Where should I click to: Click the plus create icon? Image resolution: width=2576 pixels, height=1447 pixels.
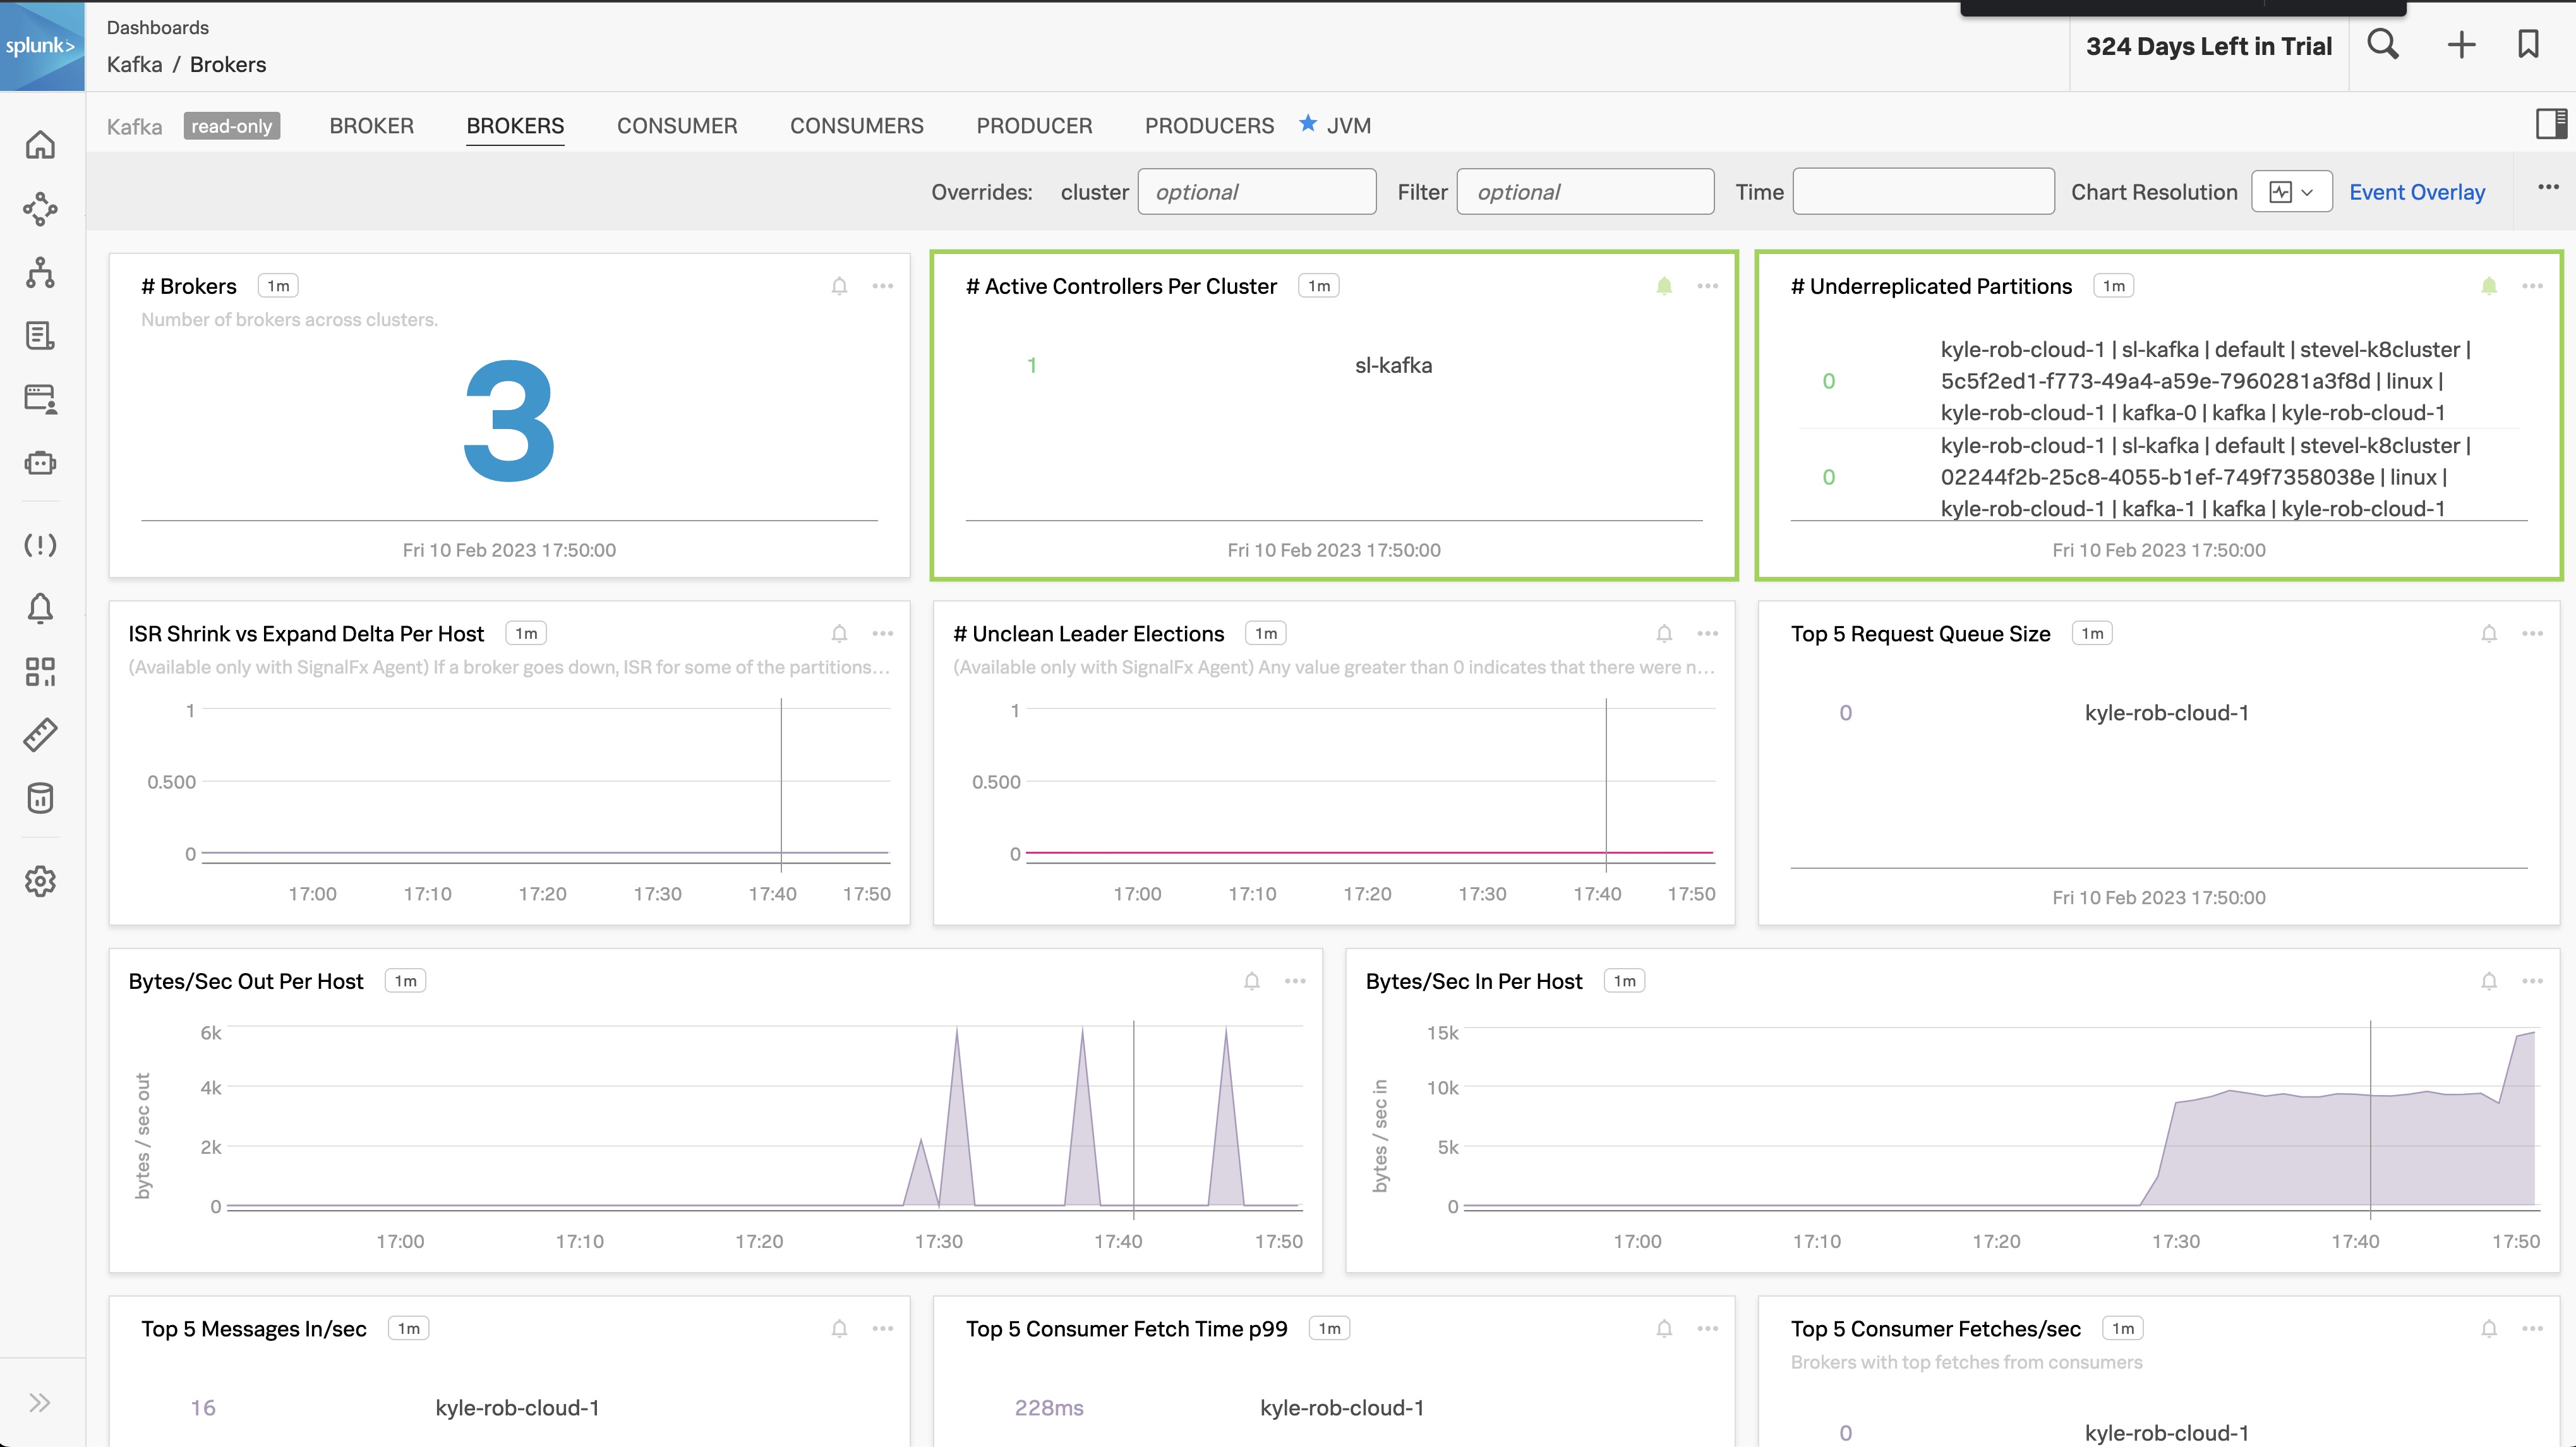(x=2461, y=44)
